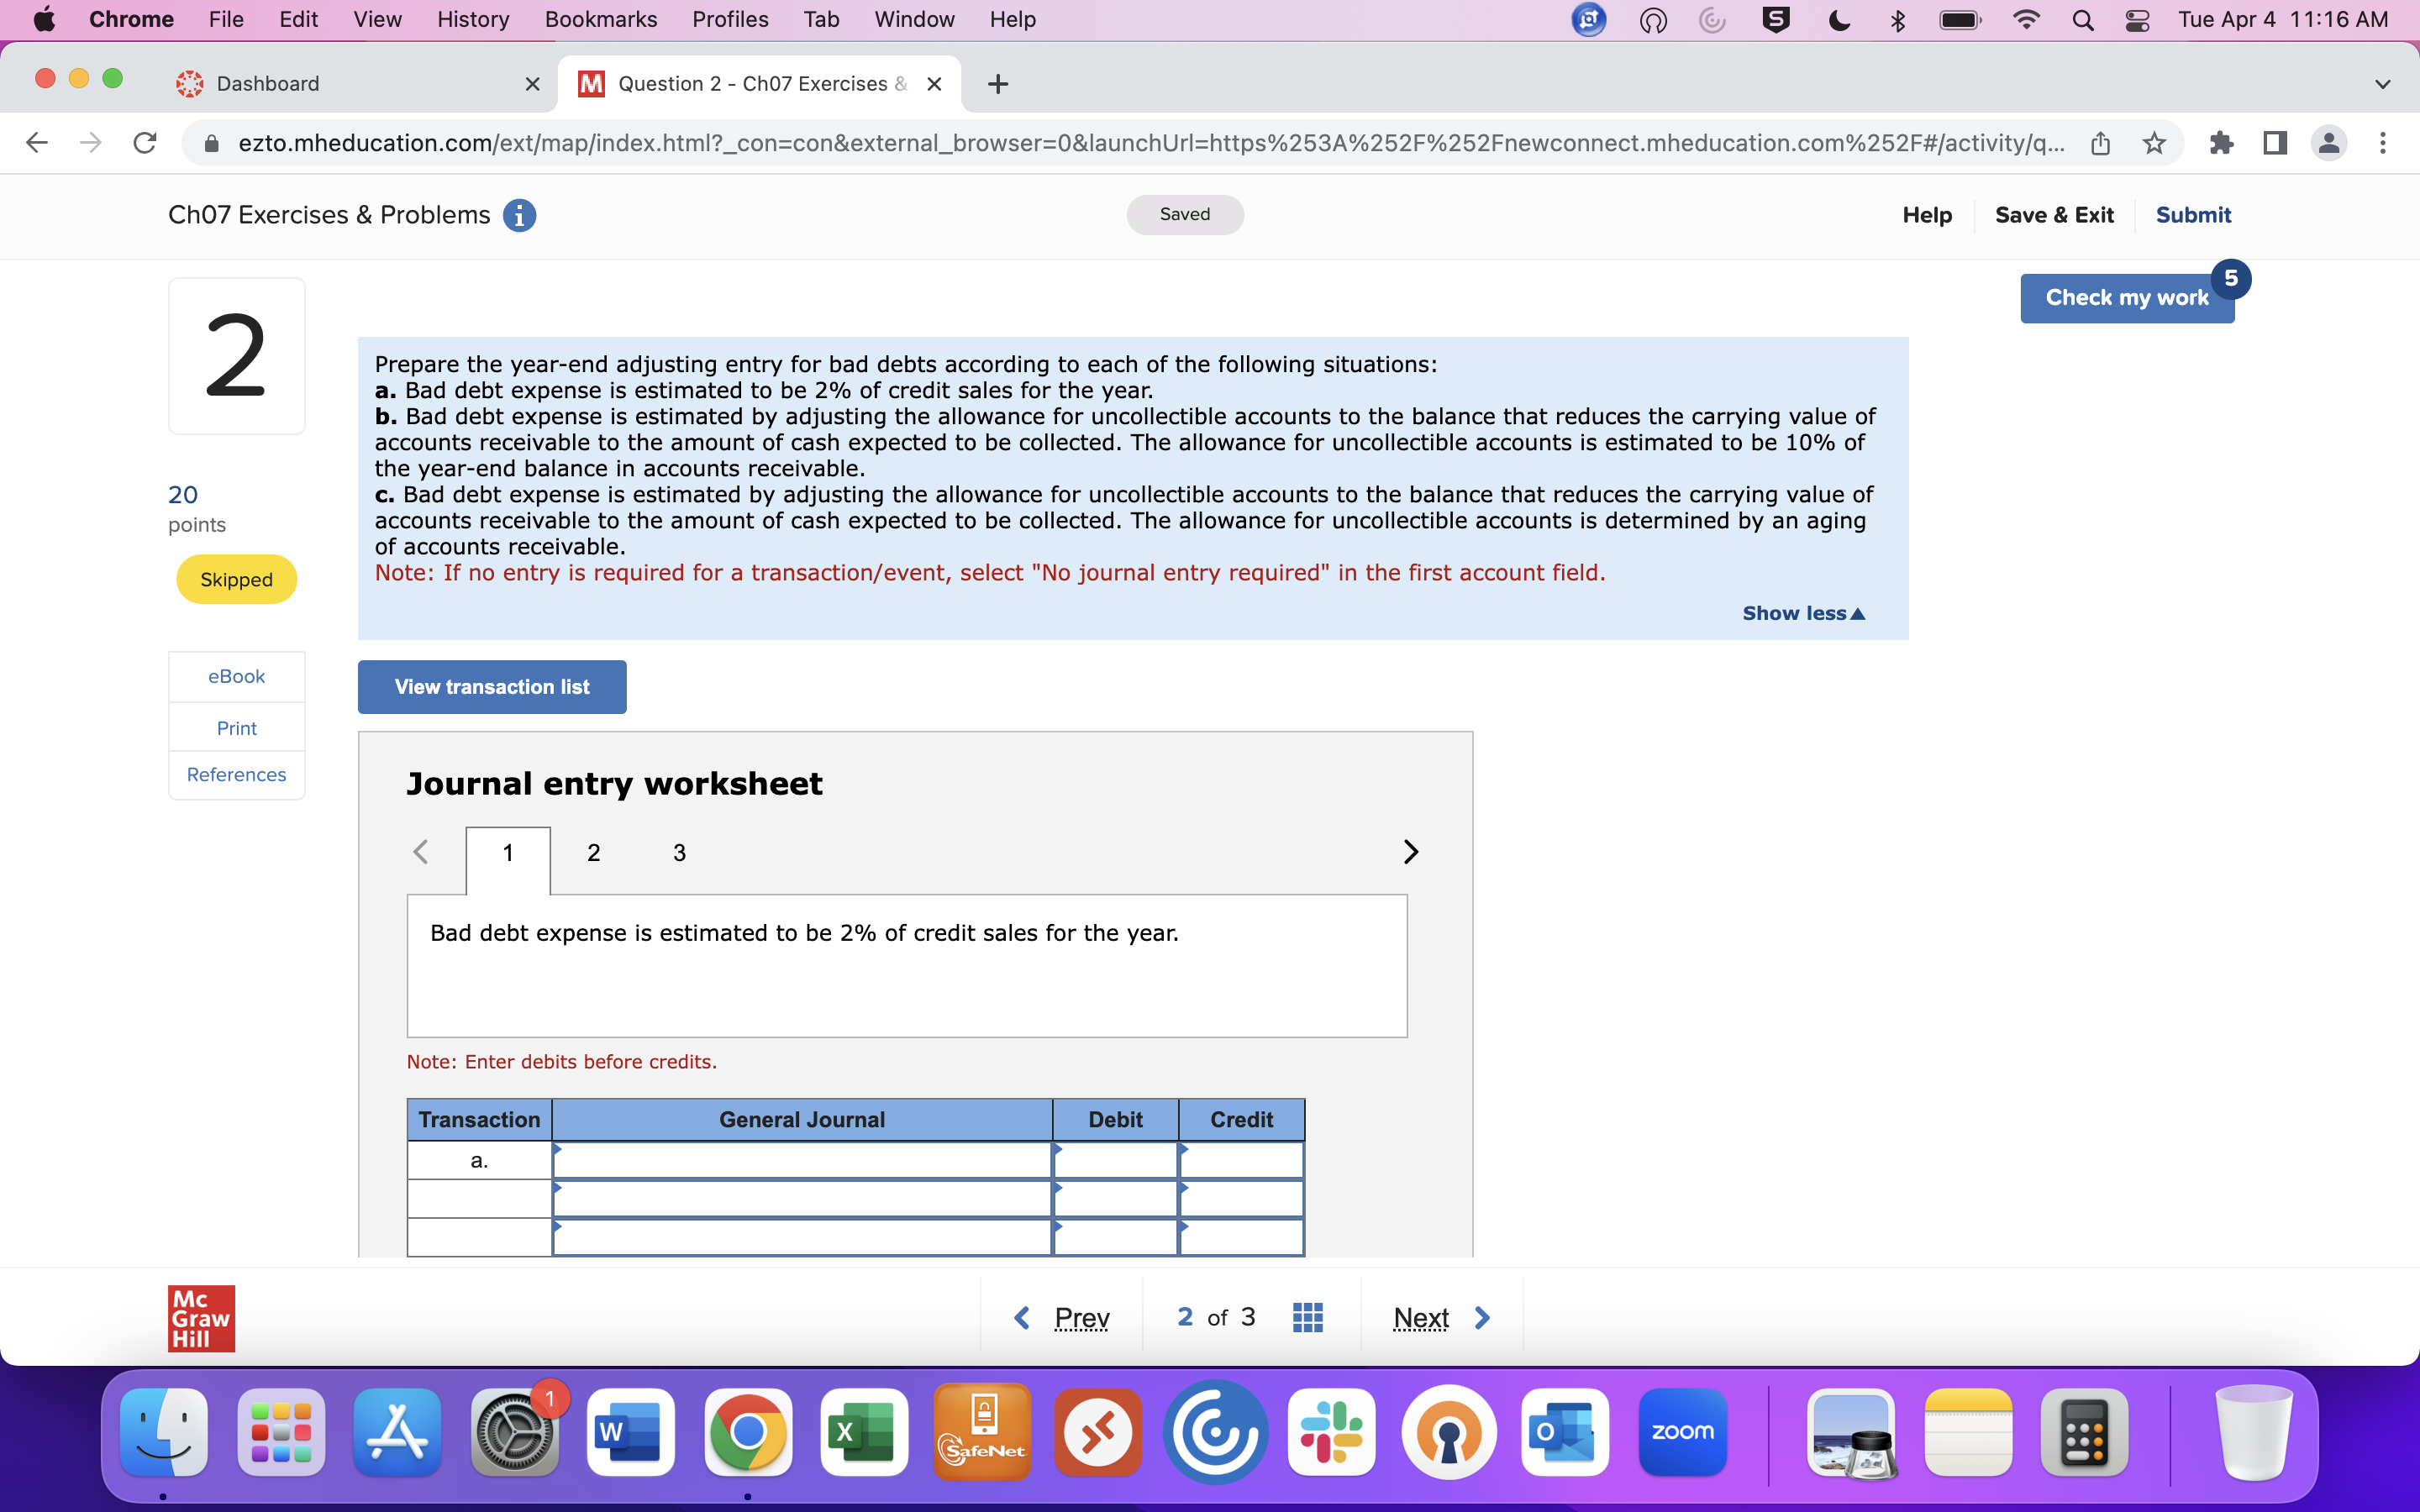
Task: Open Slack from the dock
Action: [1331, 1432]
